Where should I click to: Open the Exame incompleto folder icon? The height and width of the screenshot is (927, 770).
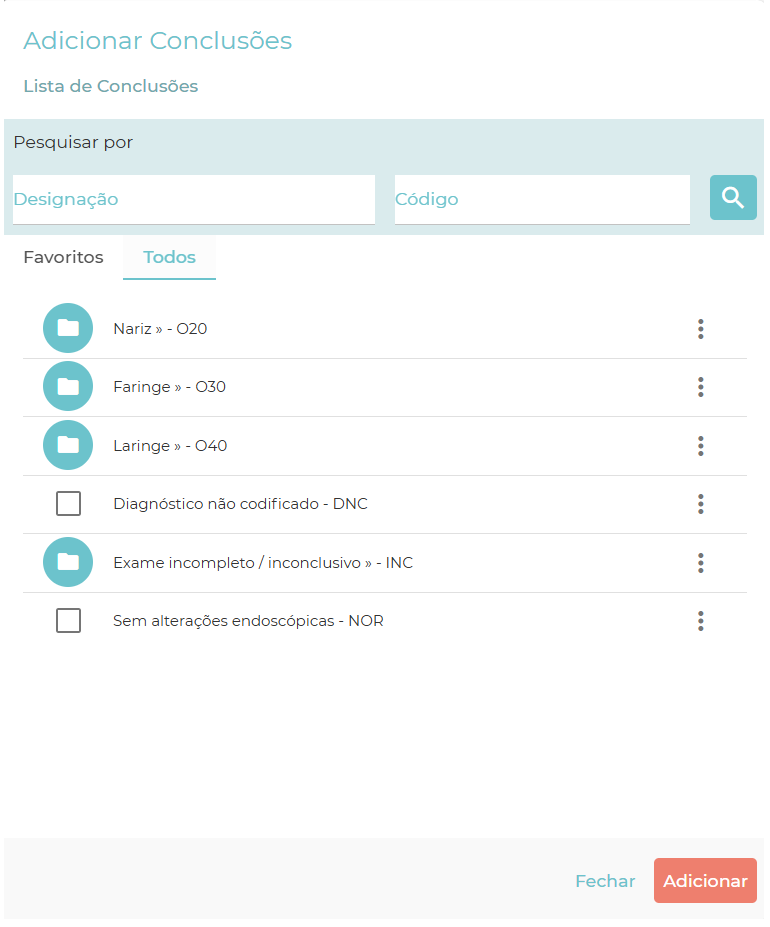(x=68, y=562)
